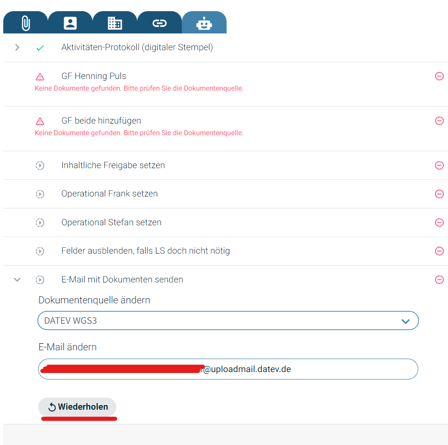Remove the GF Henning Puls step

coord(439,76)
